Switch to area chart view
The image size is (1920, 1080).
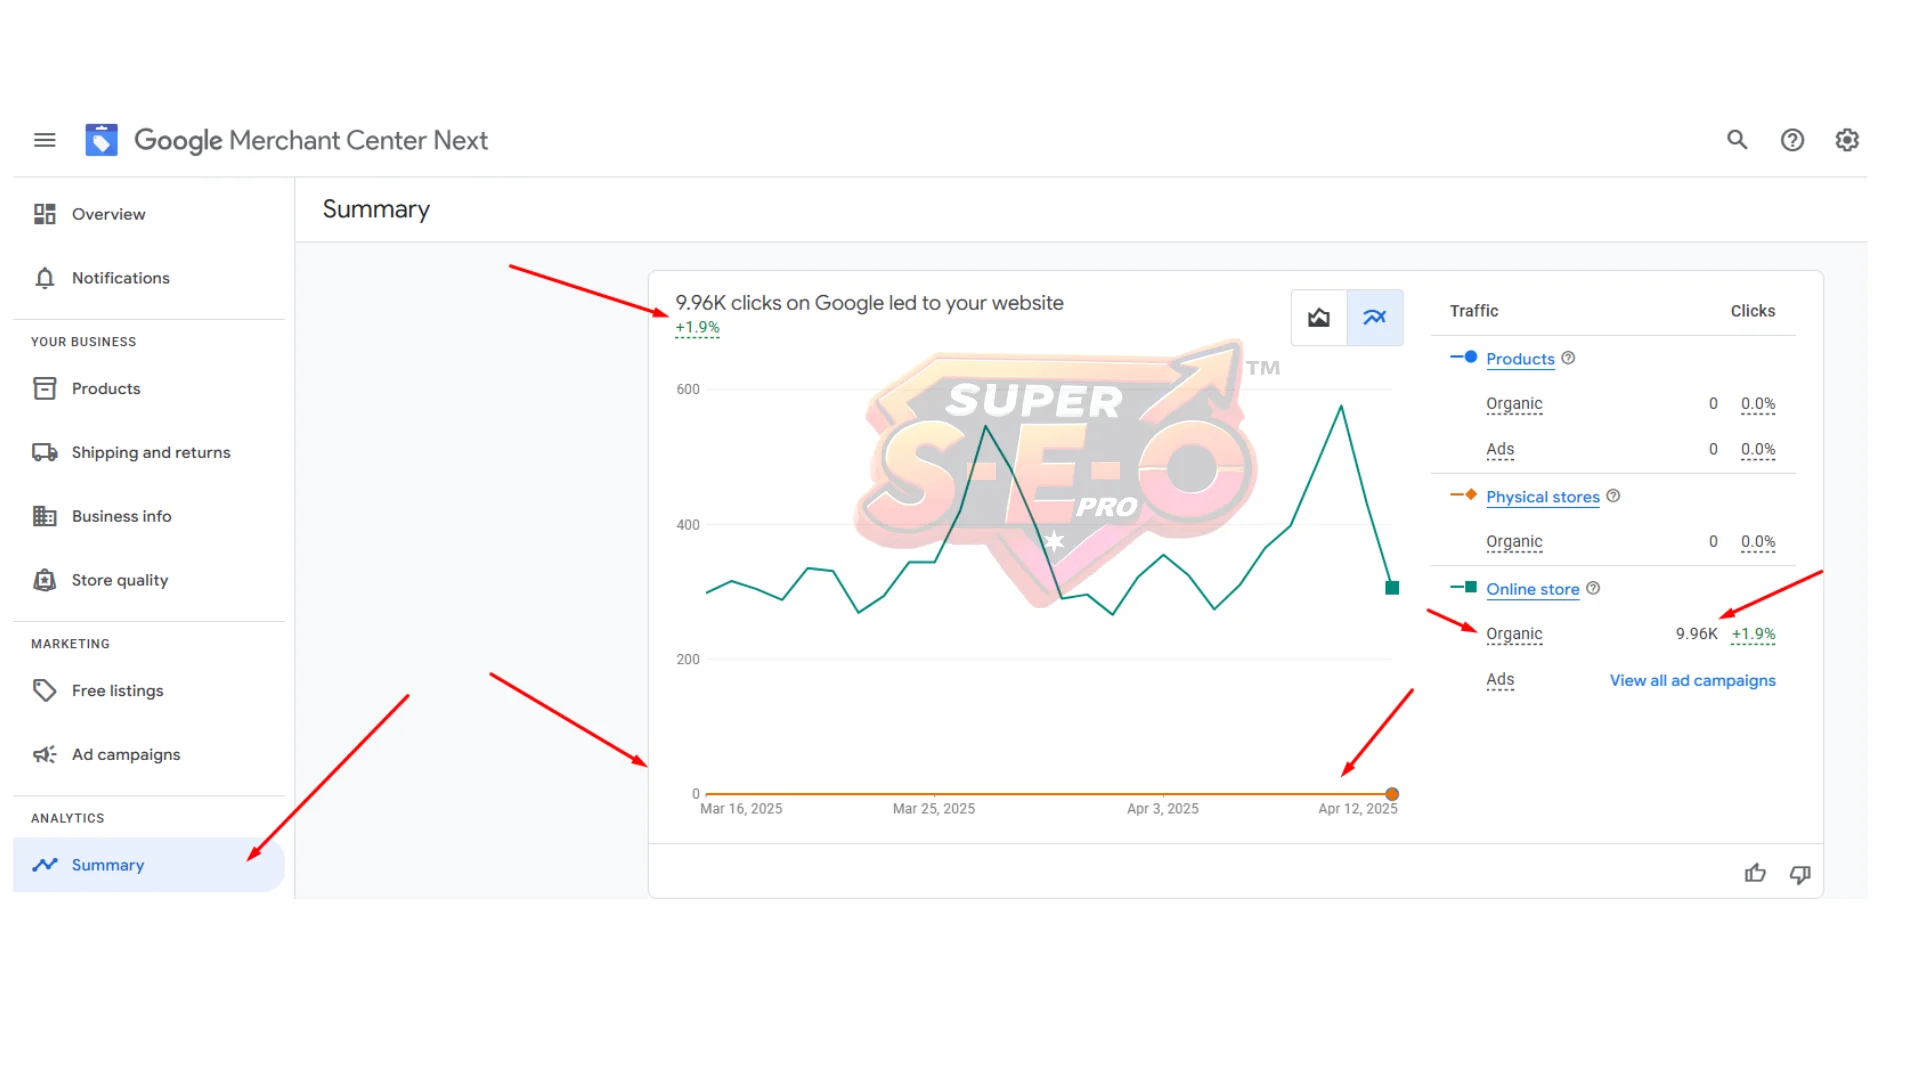pyautogui.click(x=1319, y=318)
